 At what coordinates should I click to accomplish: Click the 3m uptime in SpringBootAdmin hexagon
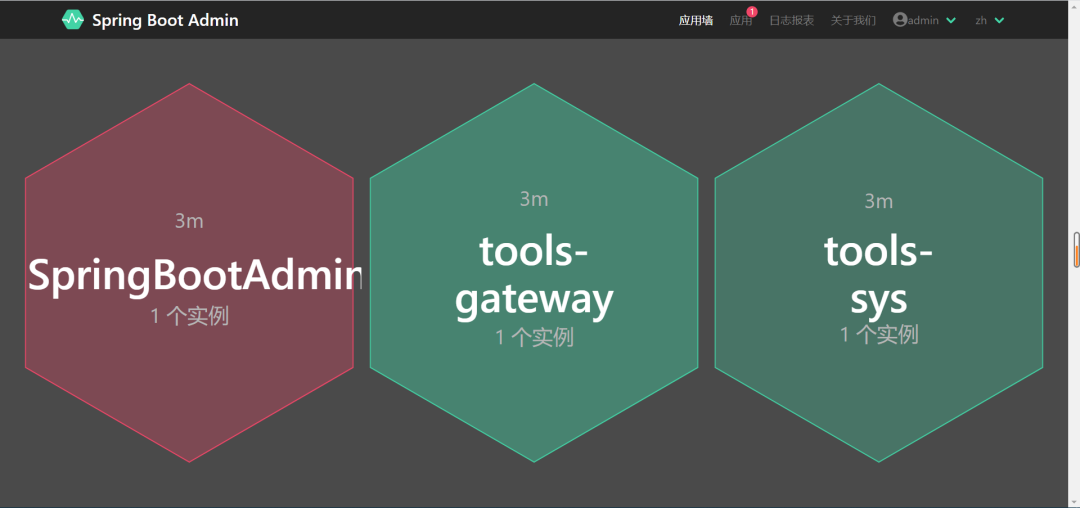(189, 221)
